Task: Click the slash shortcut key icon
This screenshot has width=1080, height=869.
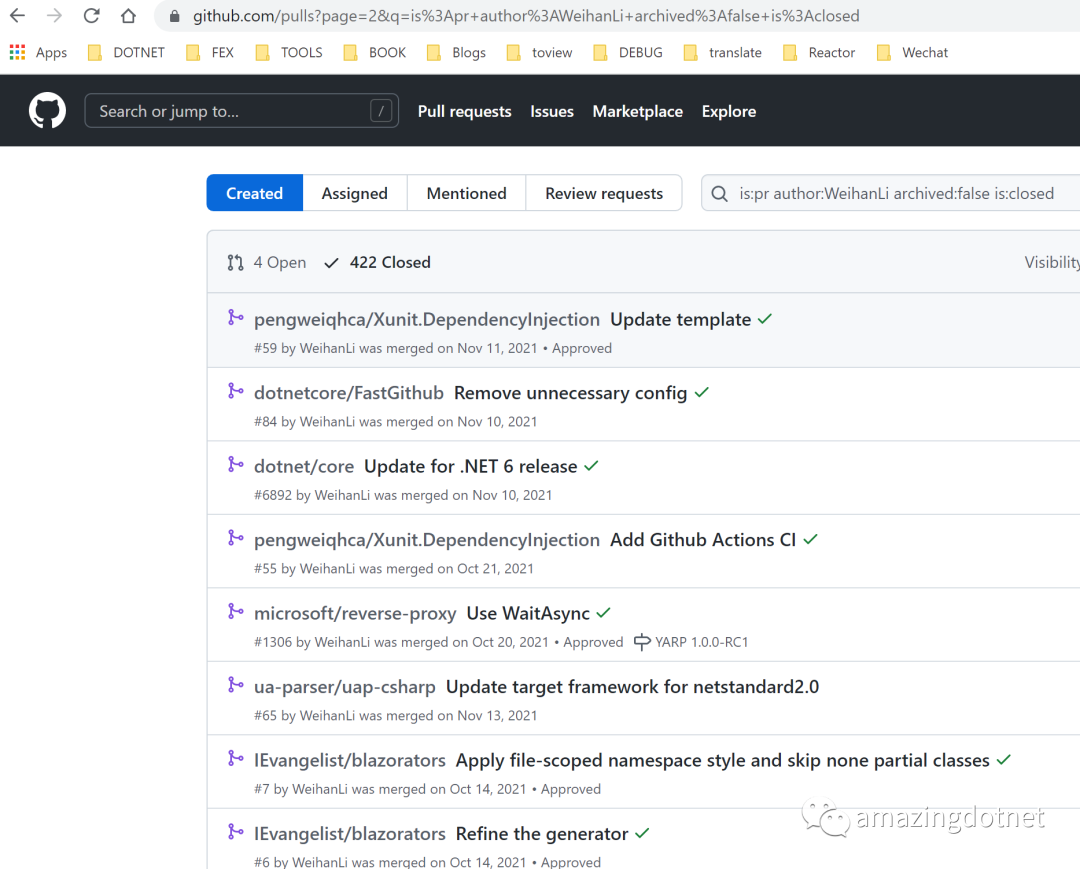Action: (381, 111)
